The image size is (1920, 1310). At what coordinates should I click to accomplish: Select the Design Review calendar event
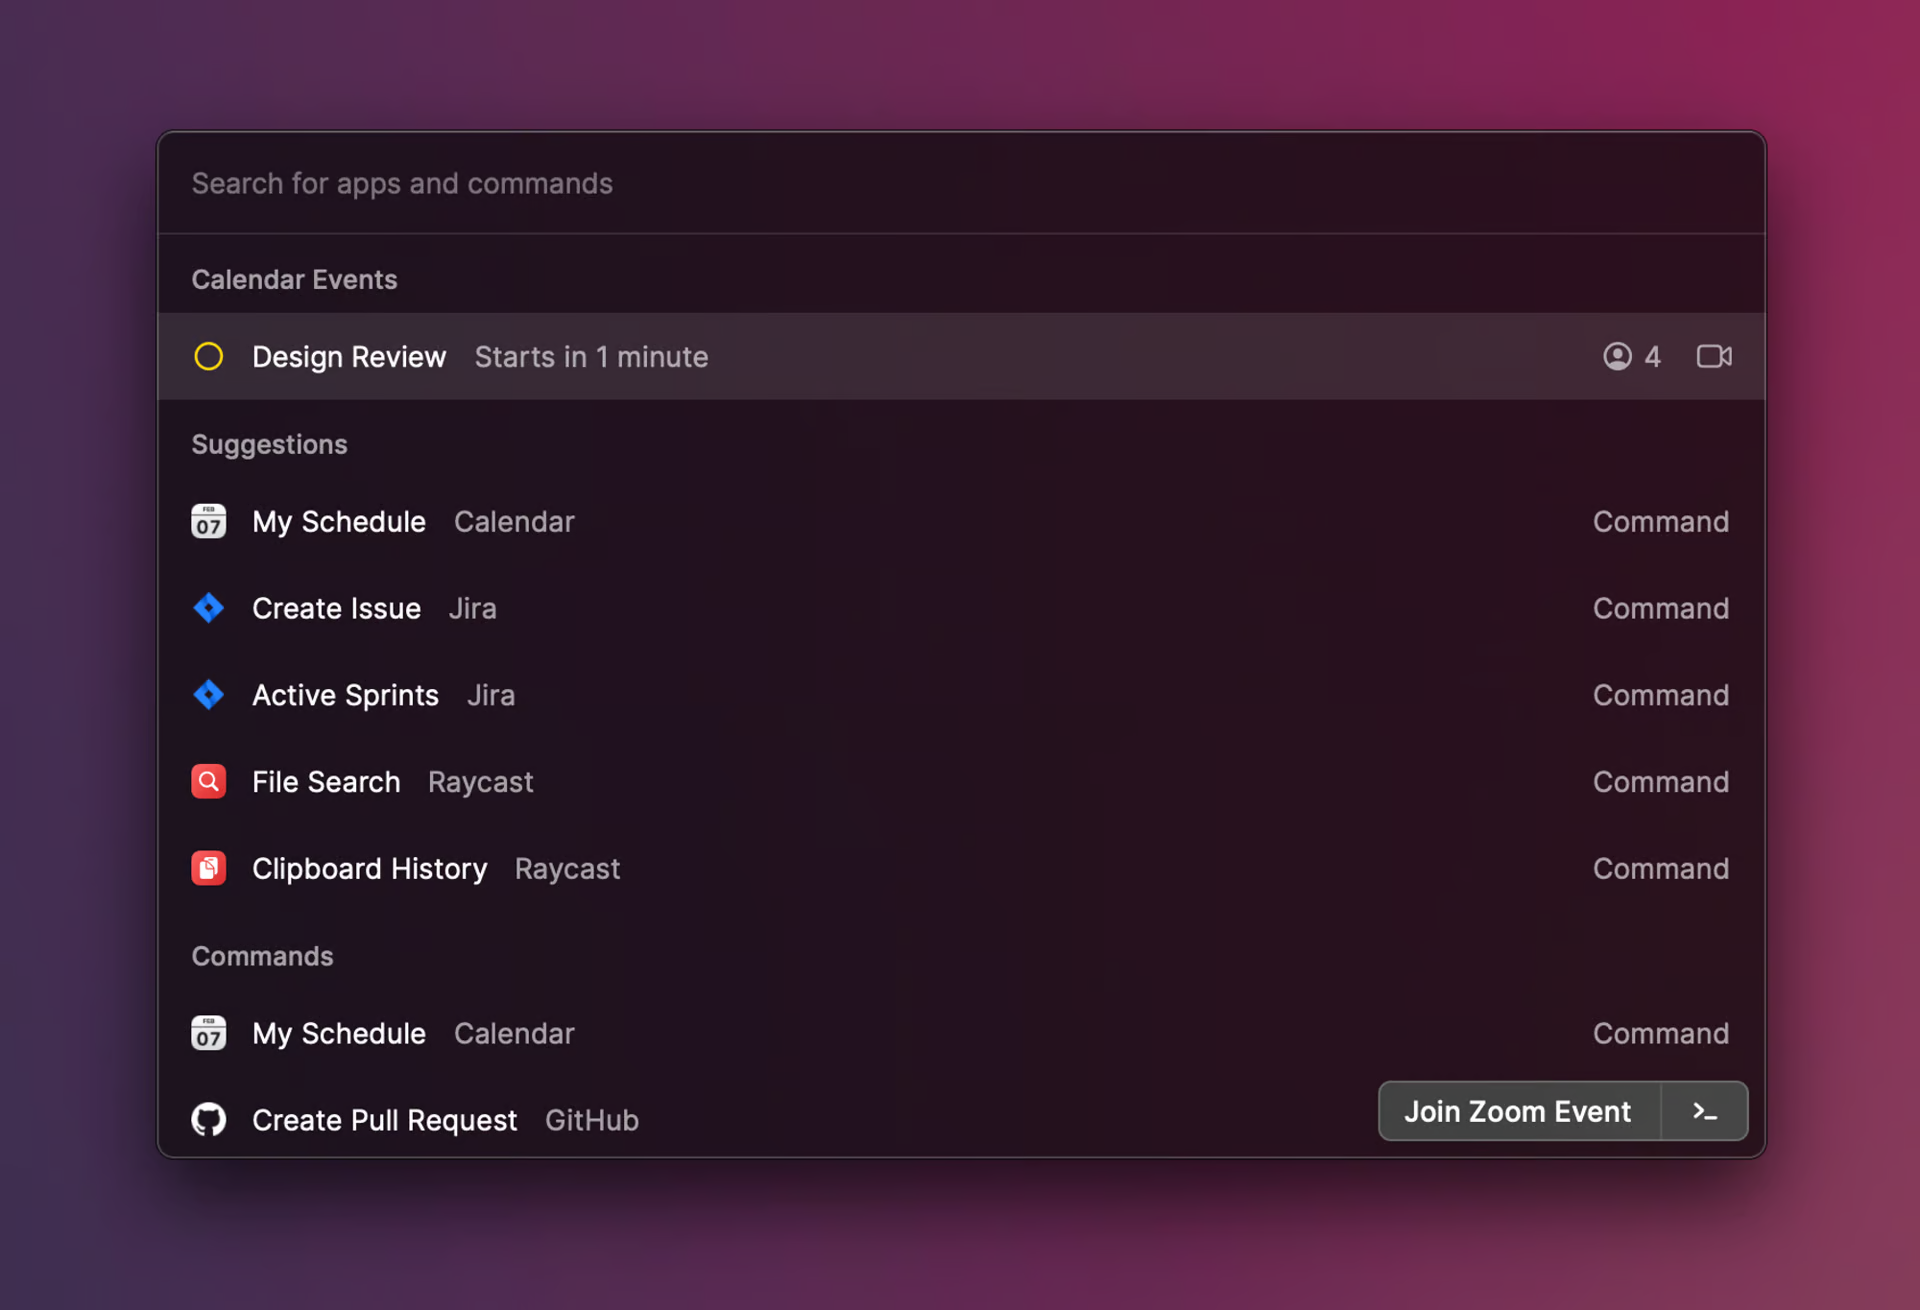961,357
